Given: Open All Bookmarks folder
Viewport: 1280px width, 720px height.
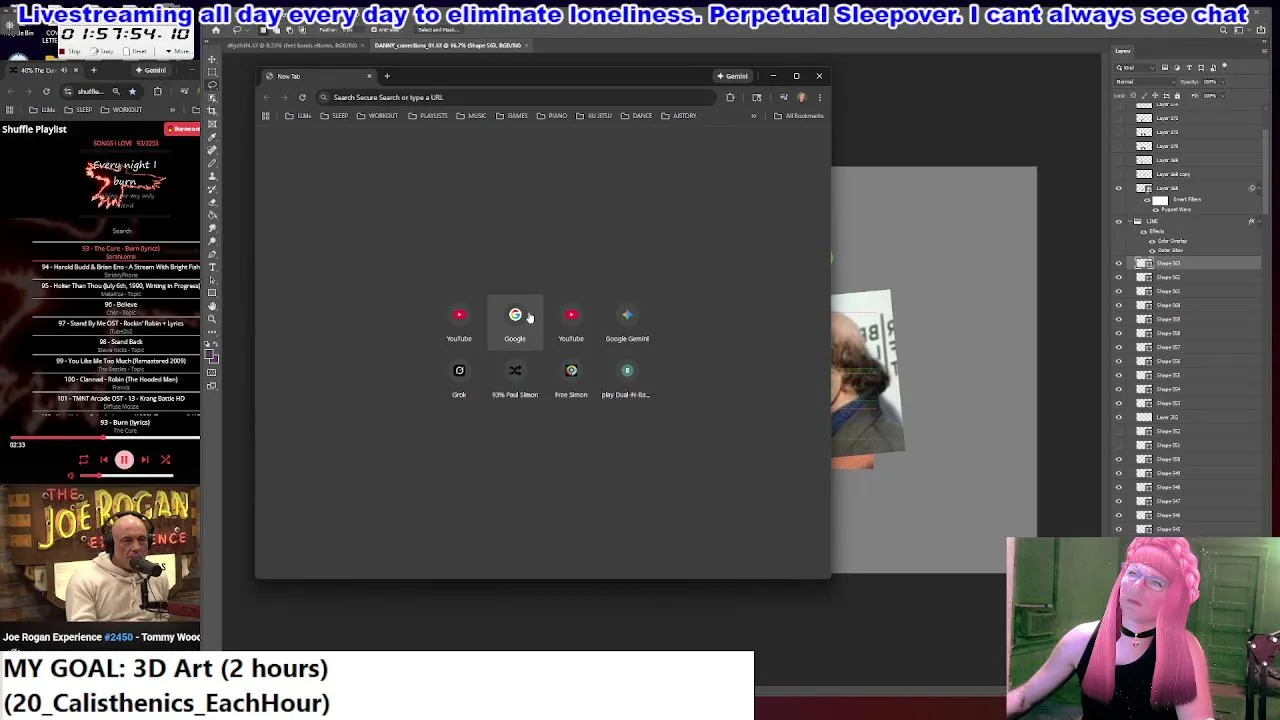Looking at the screenshot, I should pos(798,116).
